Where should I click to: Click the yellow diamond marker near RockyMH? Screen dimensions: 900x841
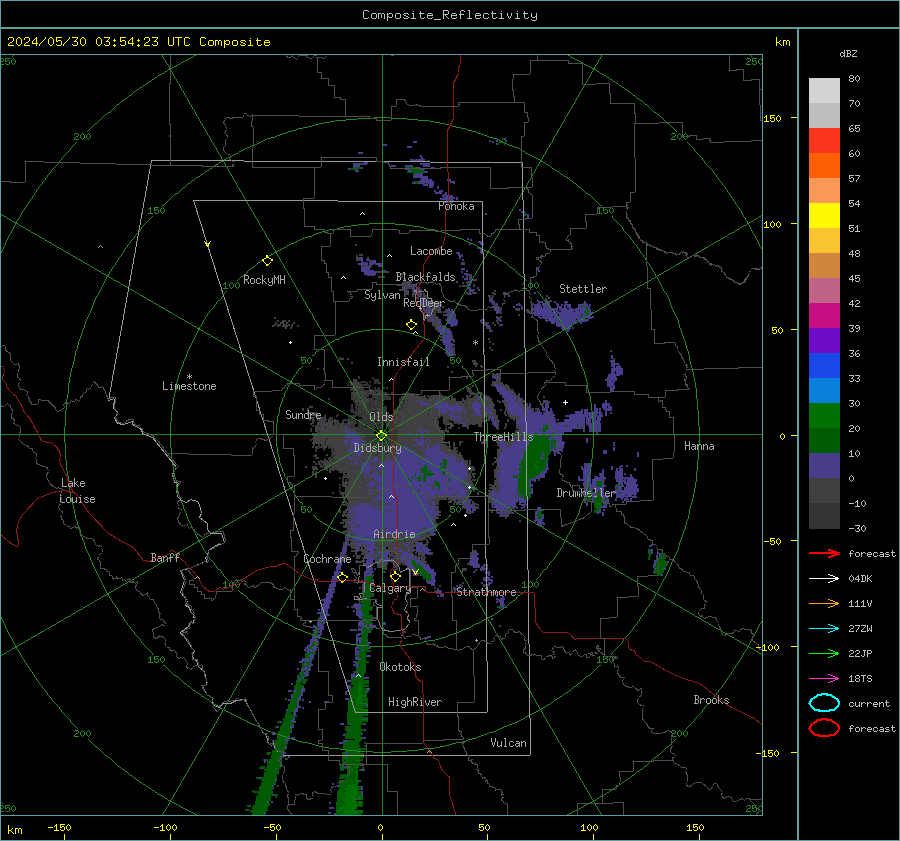coord(267,261)
